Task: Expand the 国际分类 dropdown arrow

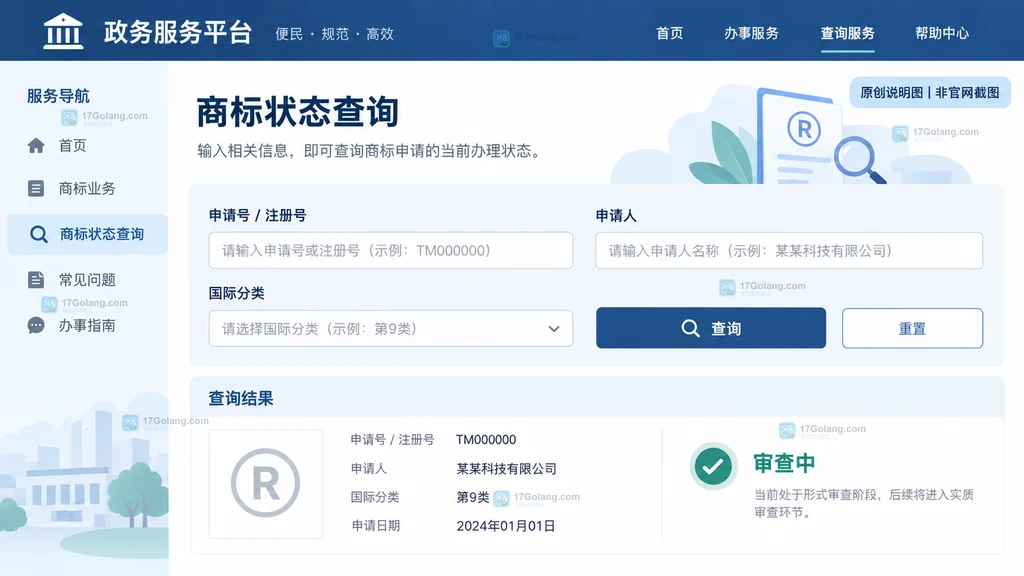Action: (554, 328)
